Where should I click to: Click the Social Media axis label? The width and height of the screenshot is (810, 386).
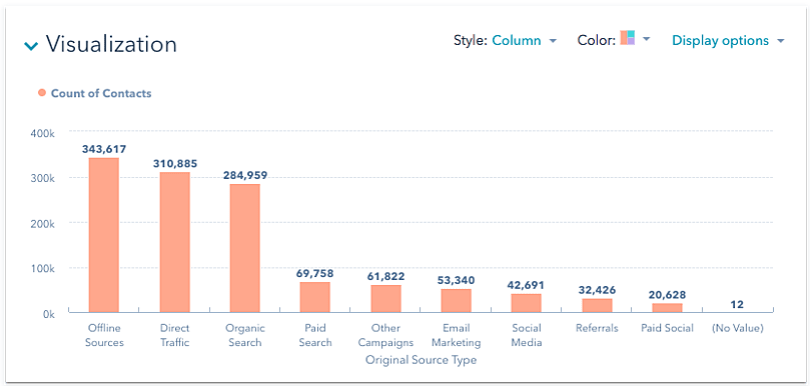[526, 335]
